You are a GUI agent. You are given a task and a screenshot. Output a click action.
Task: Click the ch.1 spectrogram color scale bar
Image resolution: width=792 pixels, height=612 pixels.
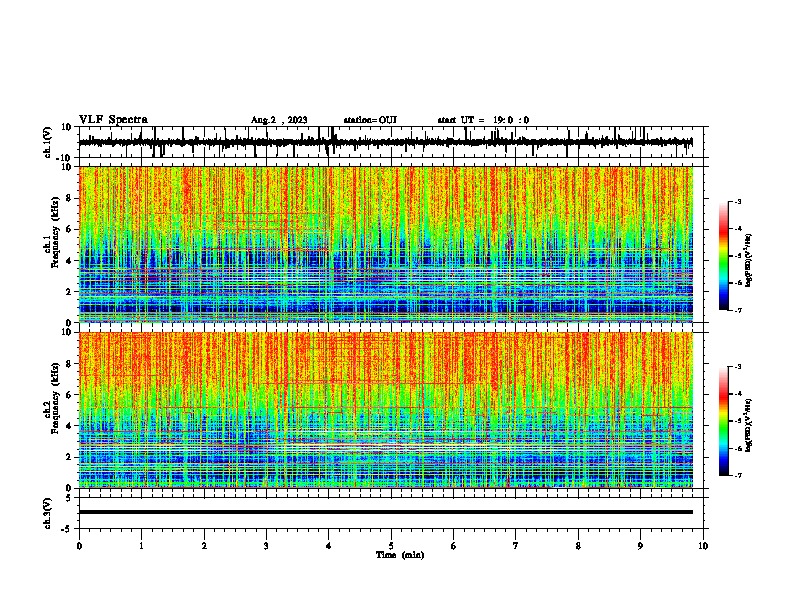724,256
